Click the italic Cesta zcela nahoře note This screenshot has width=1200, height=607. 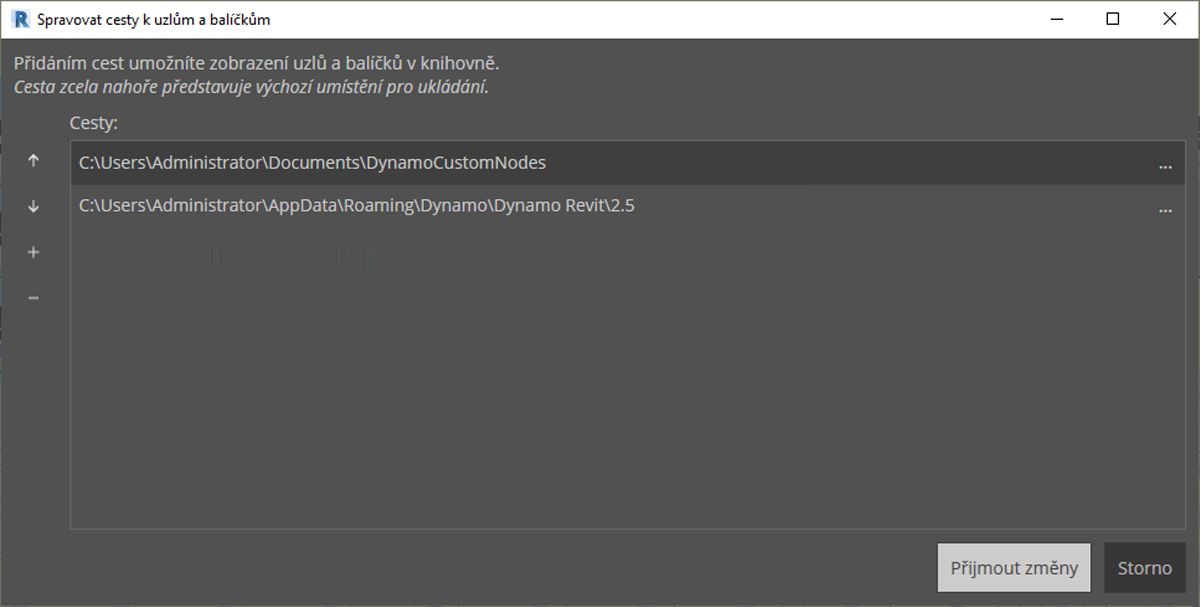(x=251, y=87)
